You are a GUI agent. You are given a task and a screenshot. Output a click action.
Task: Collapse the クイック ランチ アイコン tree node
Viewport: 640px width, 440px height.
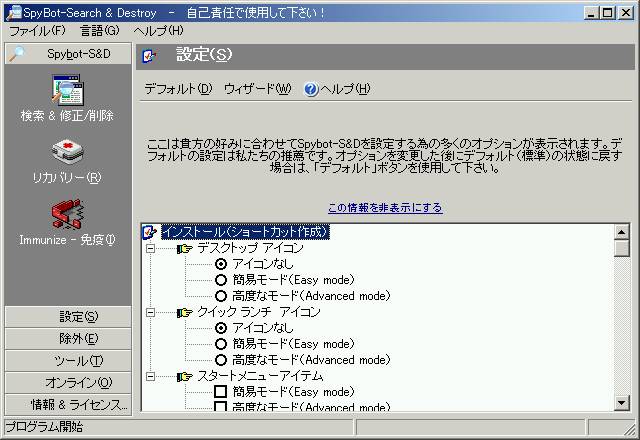(151, 312)
